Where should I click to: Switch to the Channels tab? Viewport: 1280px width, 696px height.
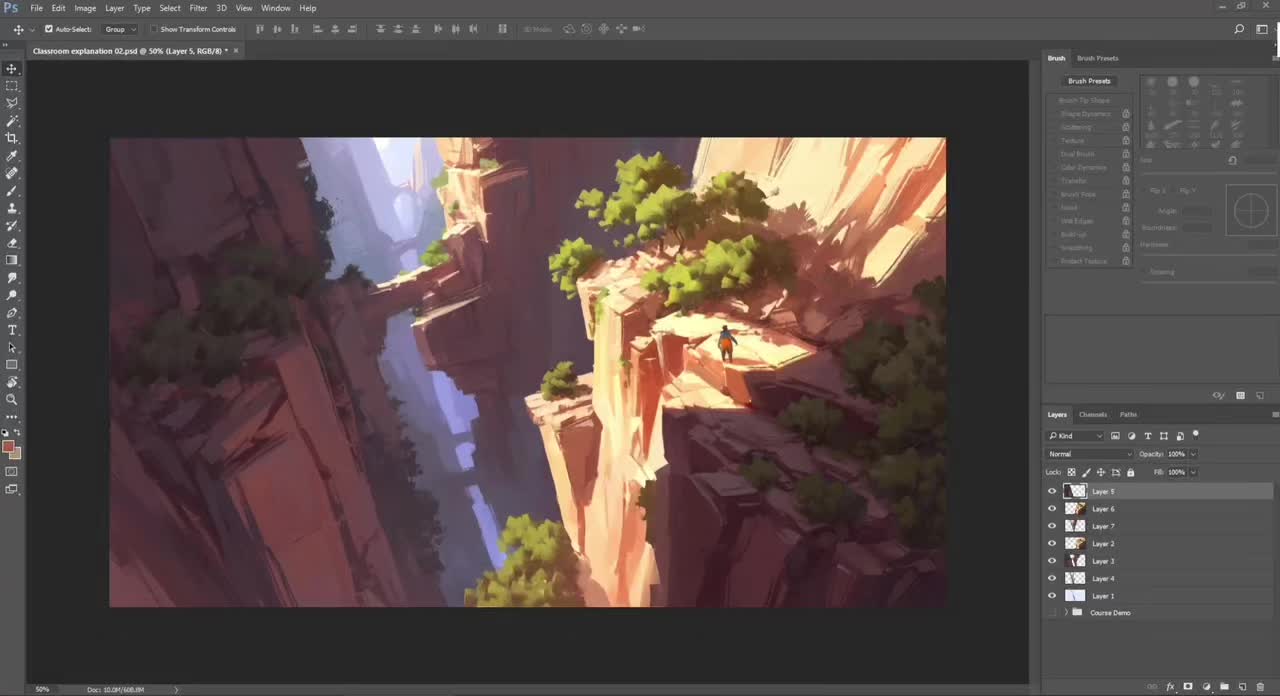[1093, 414]
